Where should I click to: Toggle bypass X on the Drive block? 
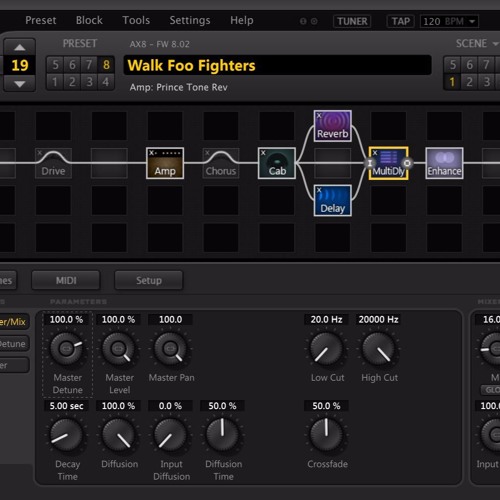(x=40, y=153)
